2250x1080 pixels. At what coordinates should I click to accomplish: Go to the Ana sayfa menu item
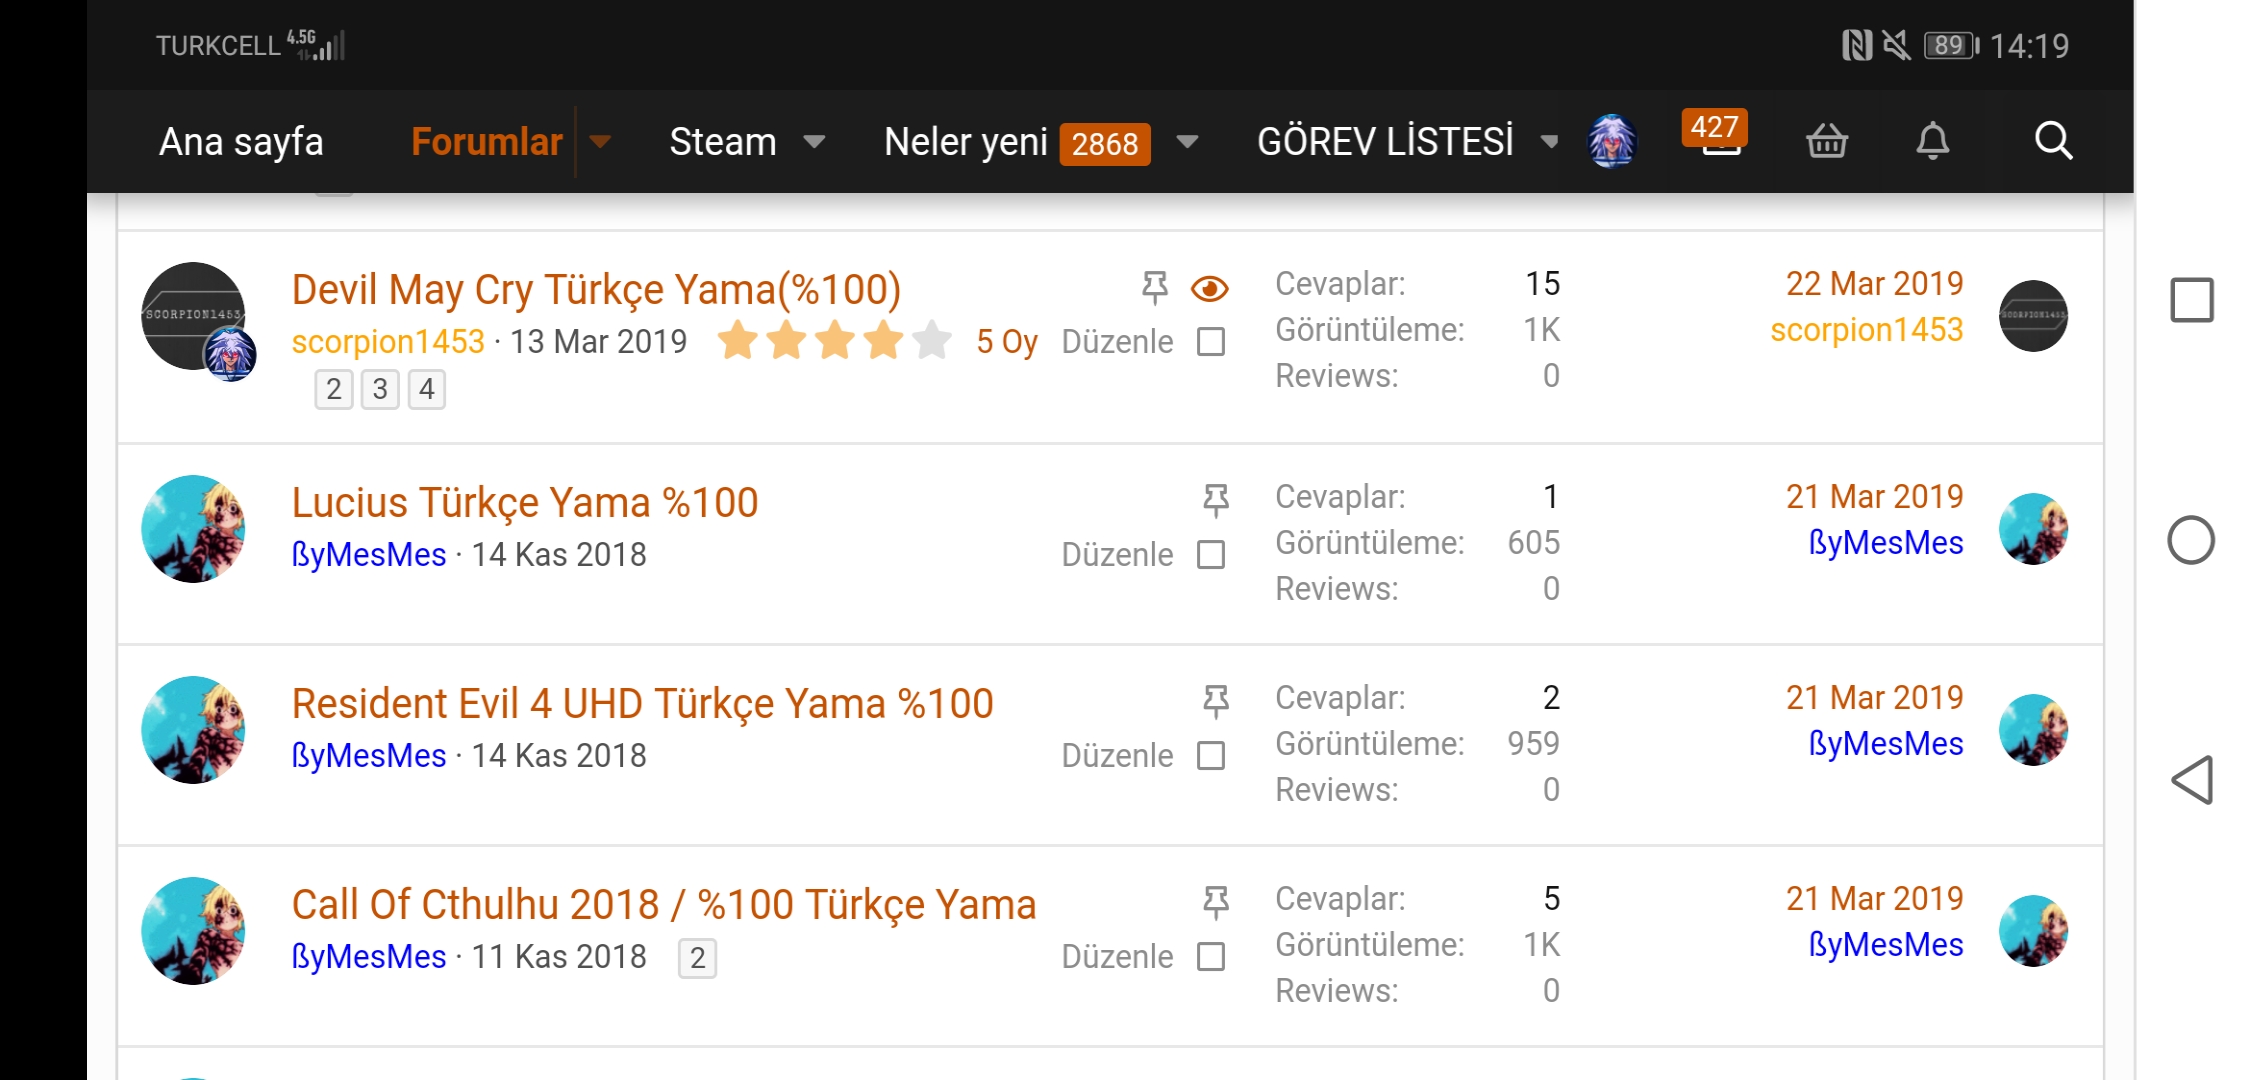pos(241,142)
